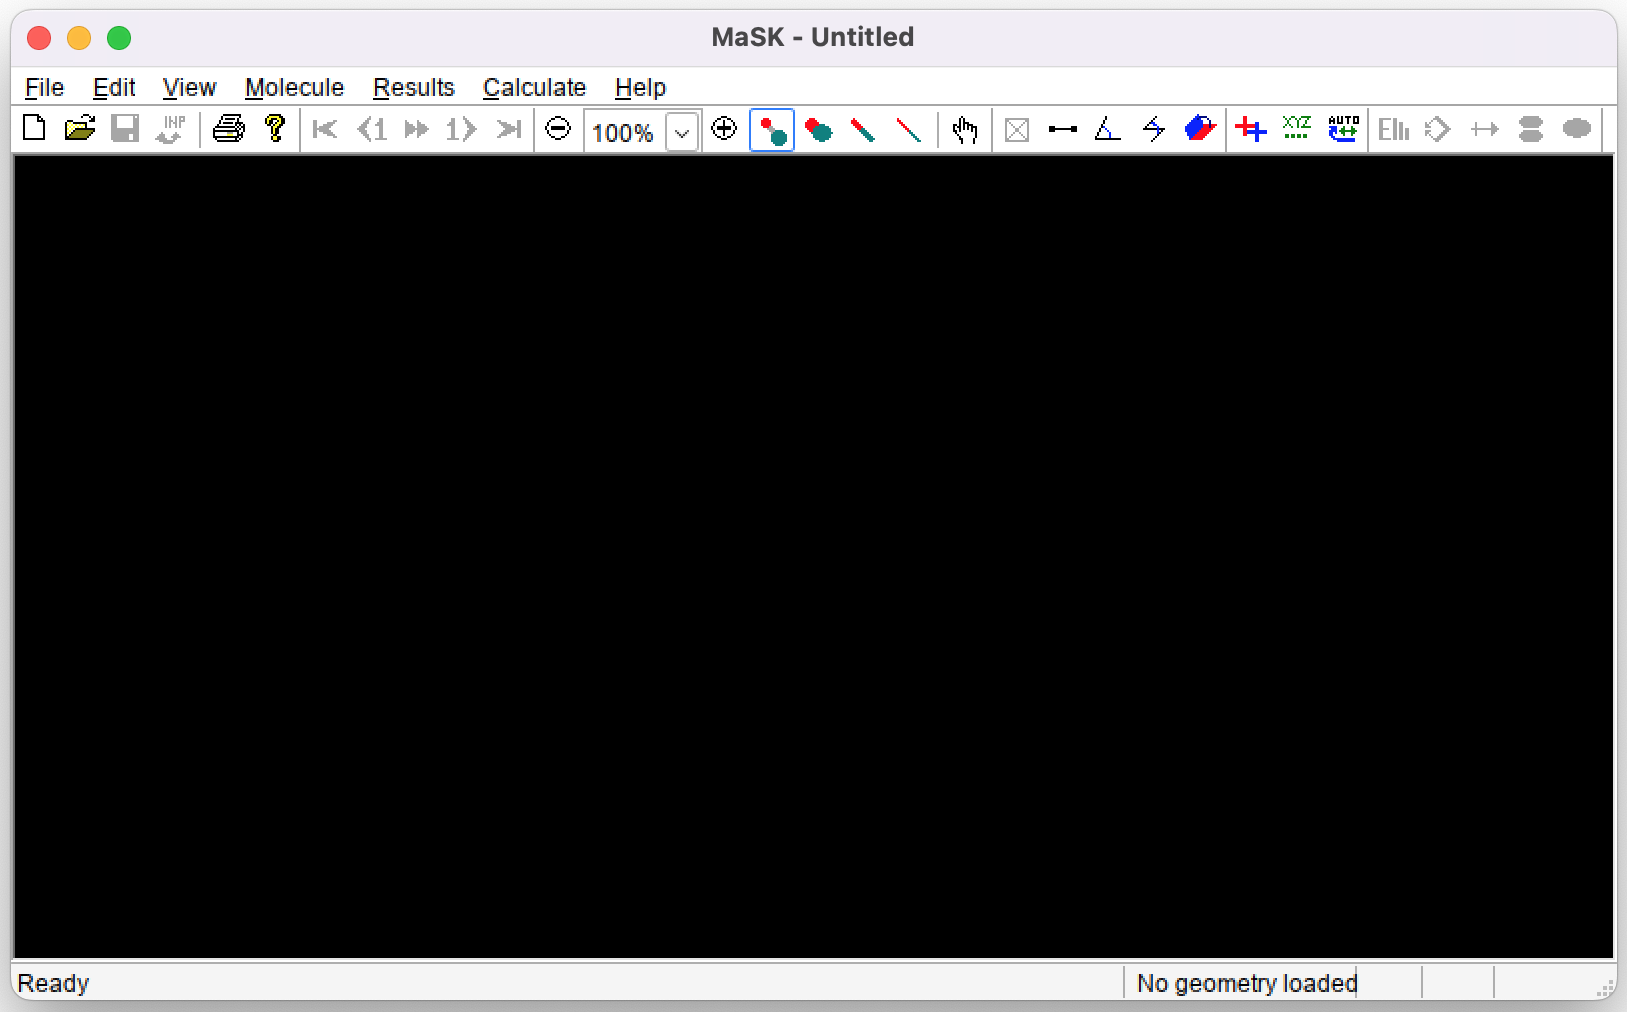Open the Print dialog
The image size is (1627, 1012).
click(x=227, y=129)
